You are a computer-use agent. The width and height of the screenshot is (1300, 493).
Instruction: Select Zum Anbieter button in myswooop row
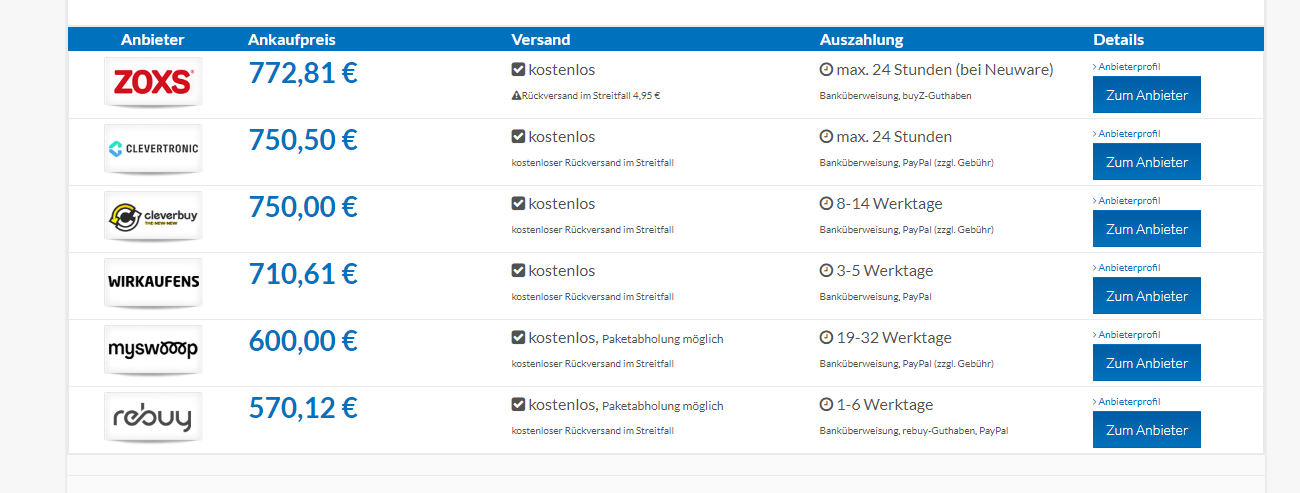click(x=1147, y=363)
